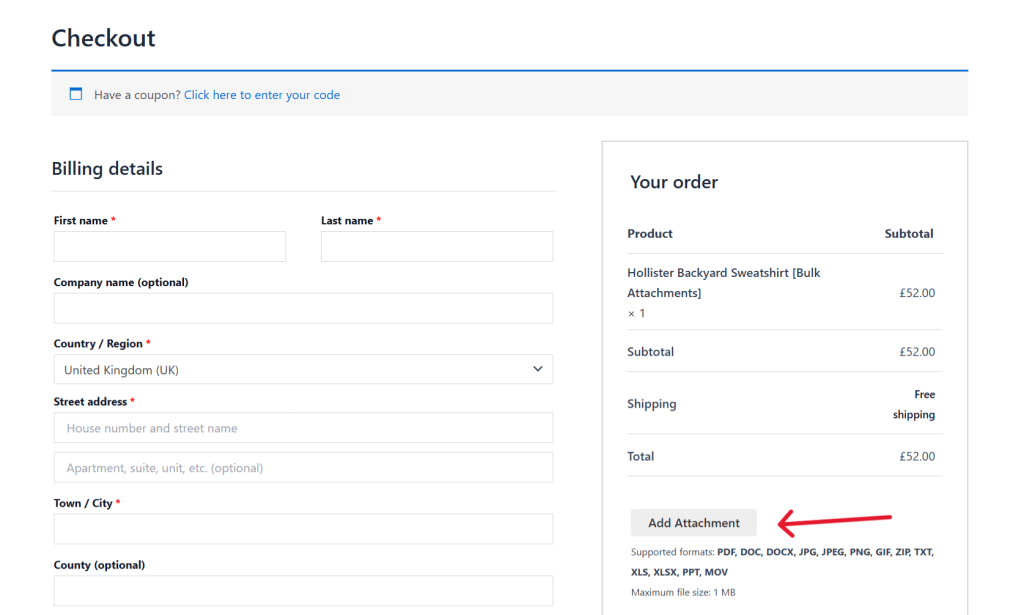Click the Add Attachment button

[693, 522]
